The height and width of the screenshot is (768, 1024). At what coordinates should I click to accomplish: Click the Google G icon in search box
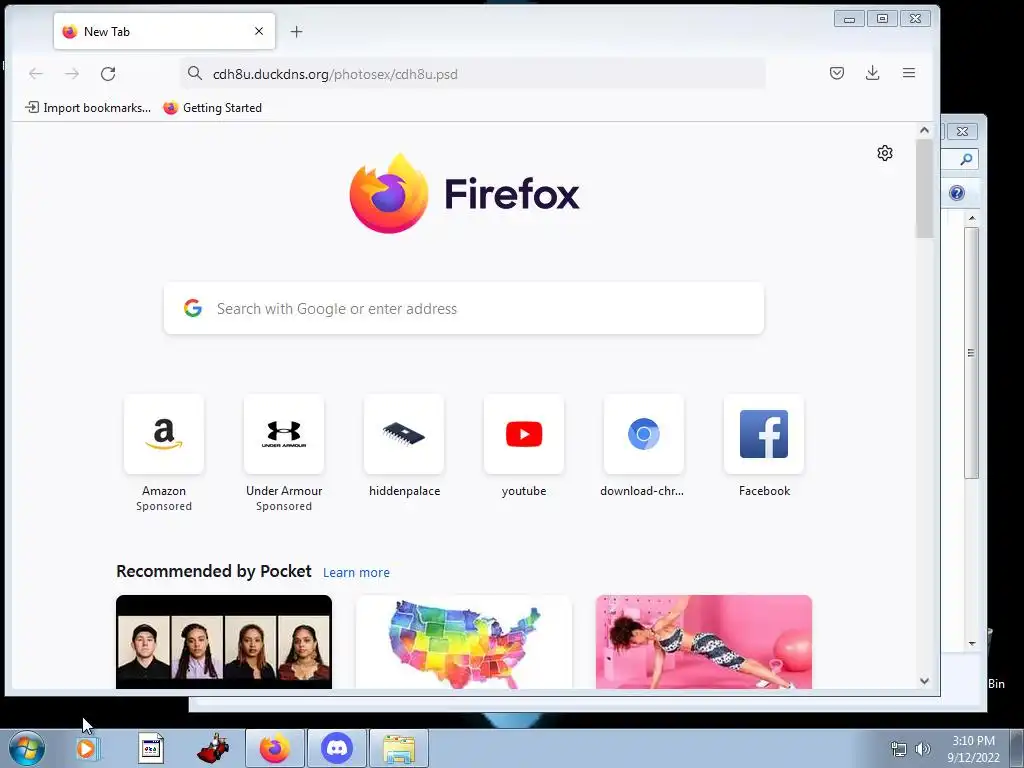[x=193, y=308]
